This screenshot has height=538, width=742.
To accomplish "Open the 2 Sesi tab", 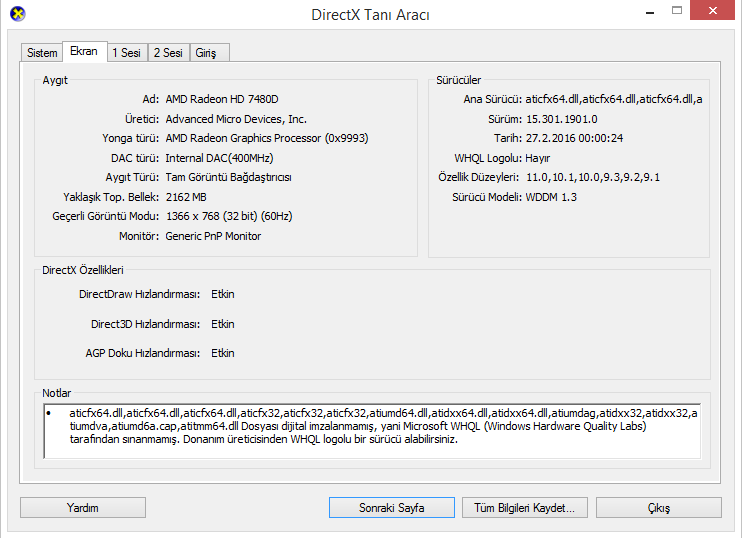I will pos(168,53).
